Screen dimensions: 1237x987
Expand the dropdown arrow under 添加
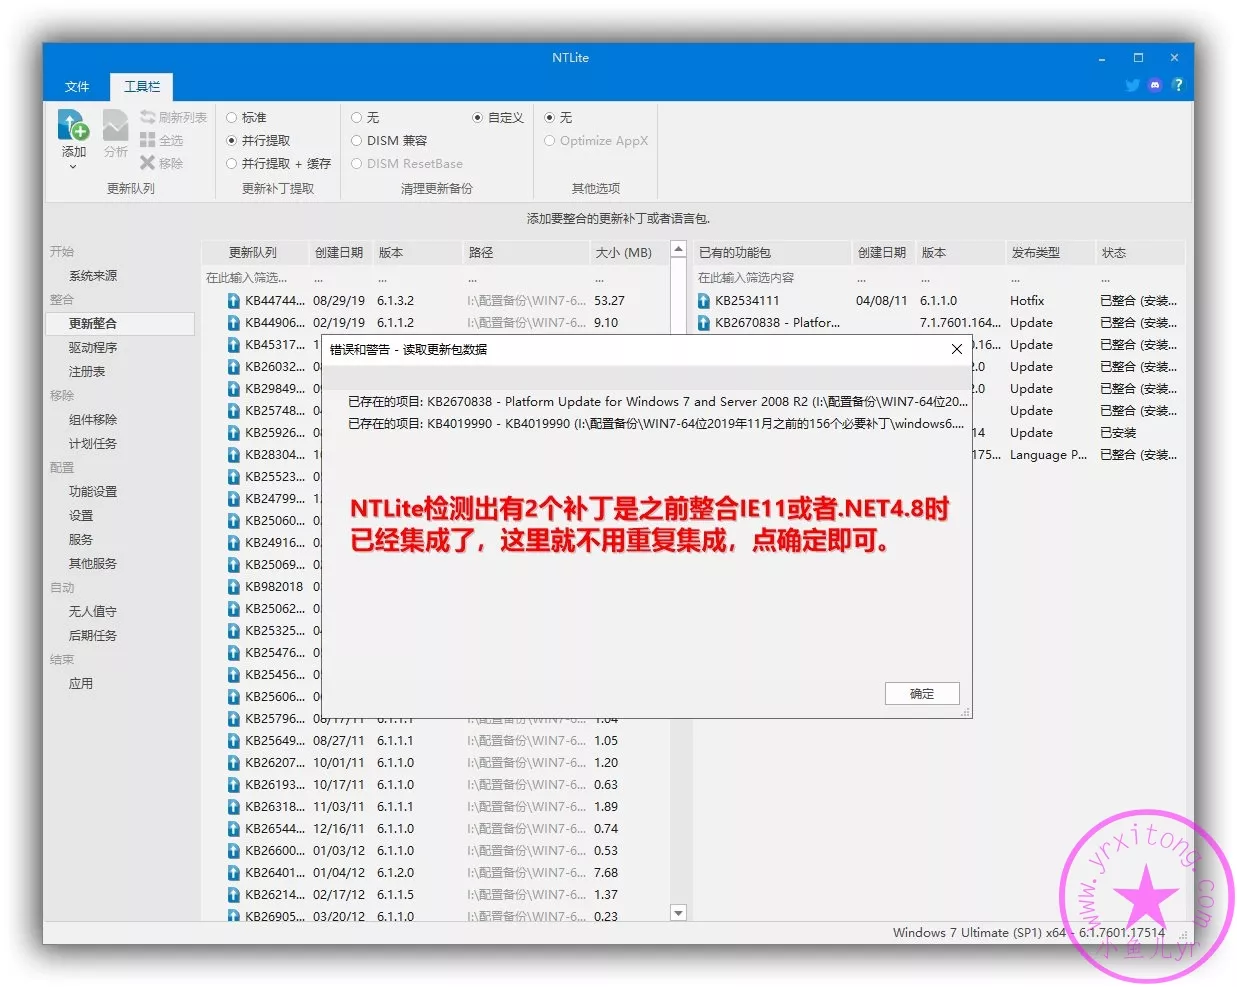click(73, 167)
